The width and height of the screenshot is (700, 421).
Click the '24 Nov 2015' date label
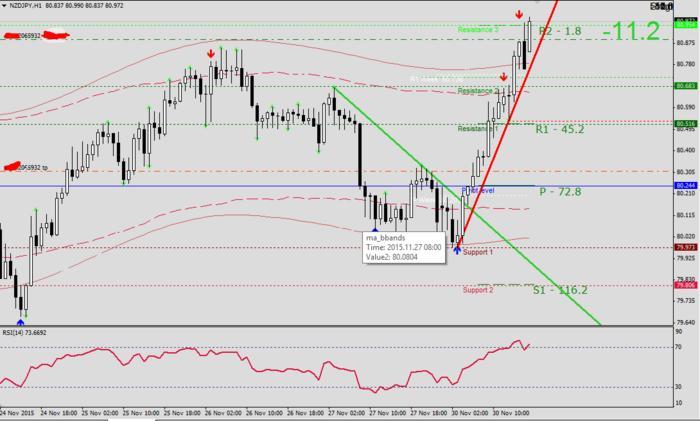pos(17,413)
